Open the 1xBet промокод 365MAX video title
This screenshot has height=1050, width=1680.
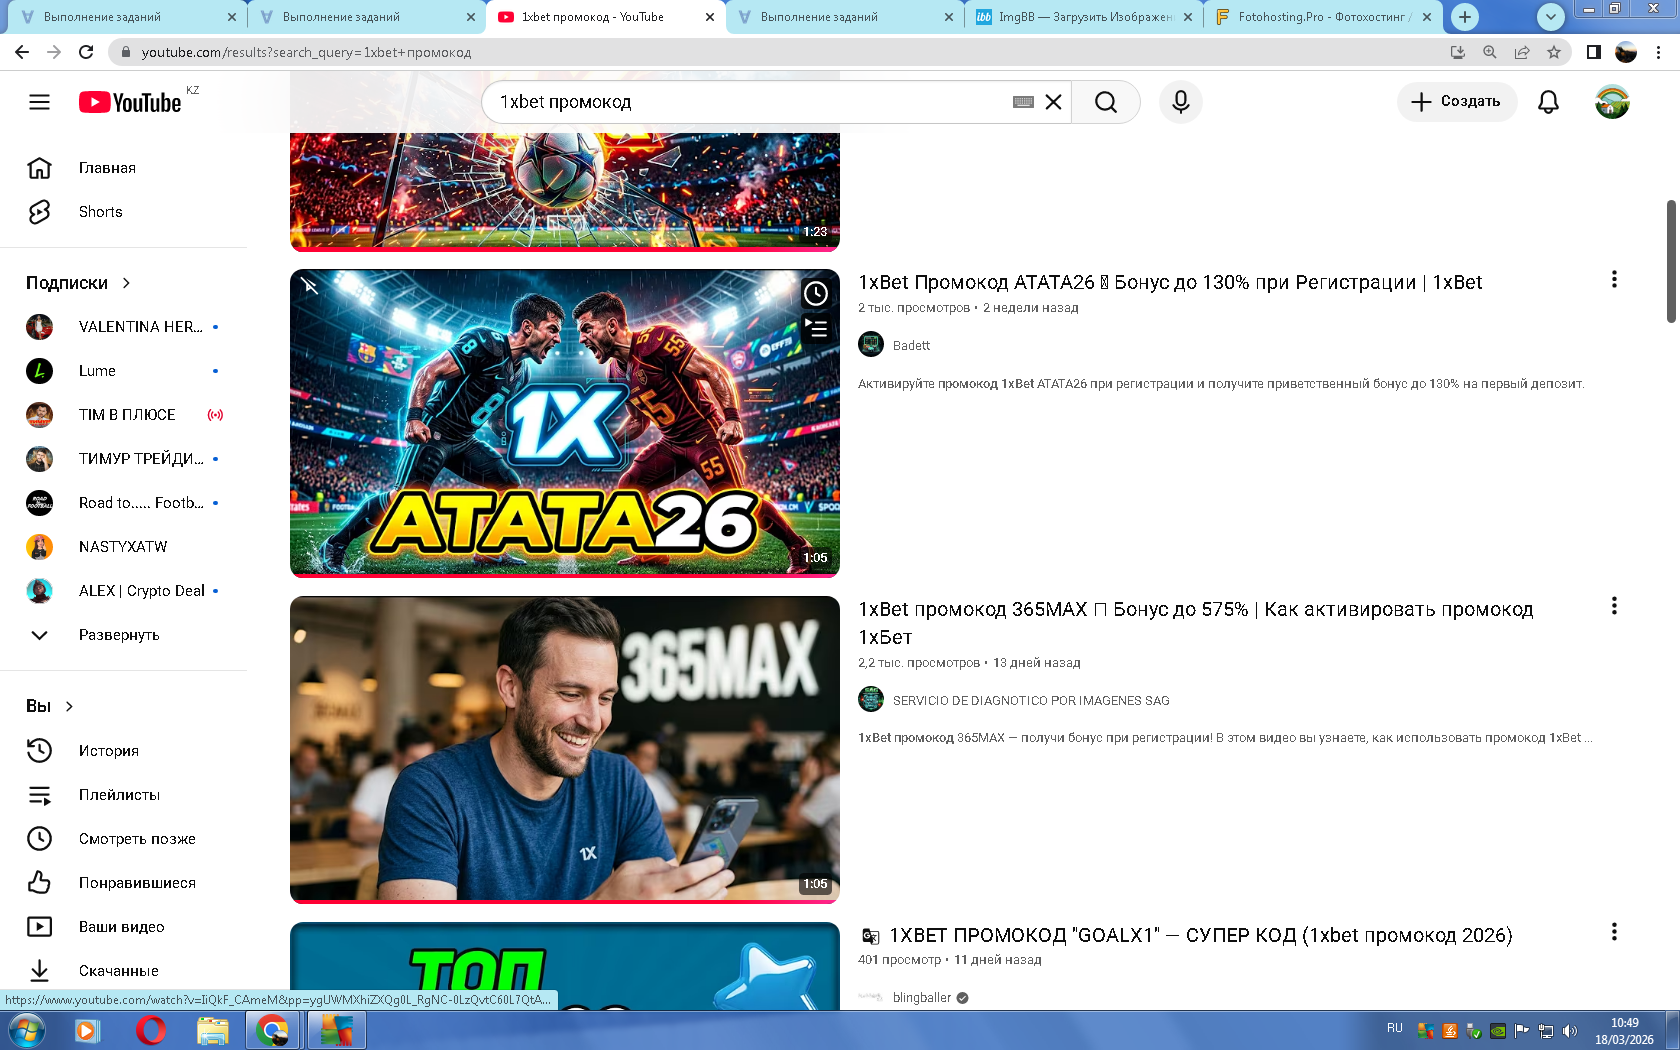[x=1195, y=623]
